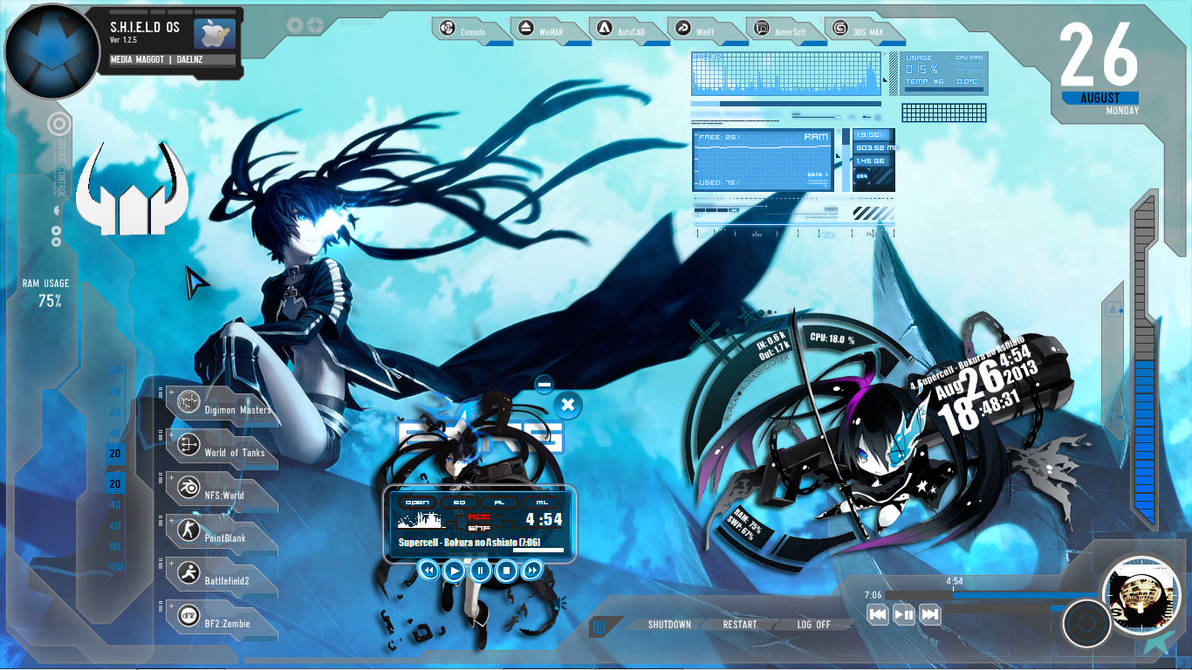
Task: Toggle play/pause in bottom-right player
Action: click(903, 614)
